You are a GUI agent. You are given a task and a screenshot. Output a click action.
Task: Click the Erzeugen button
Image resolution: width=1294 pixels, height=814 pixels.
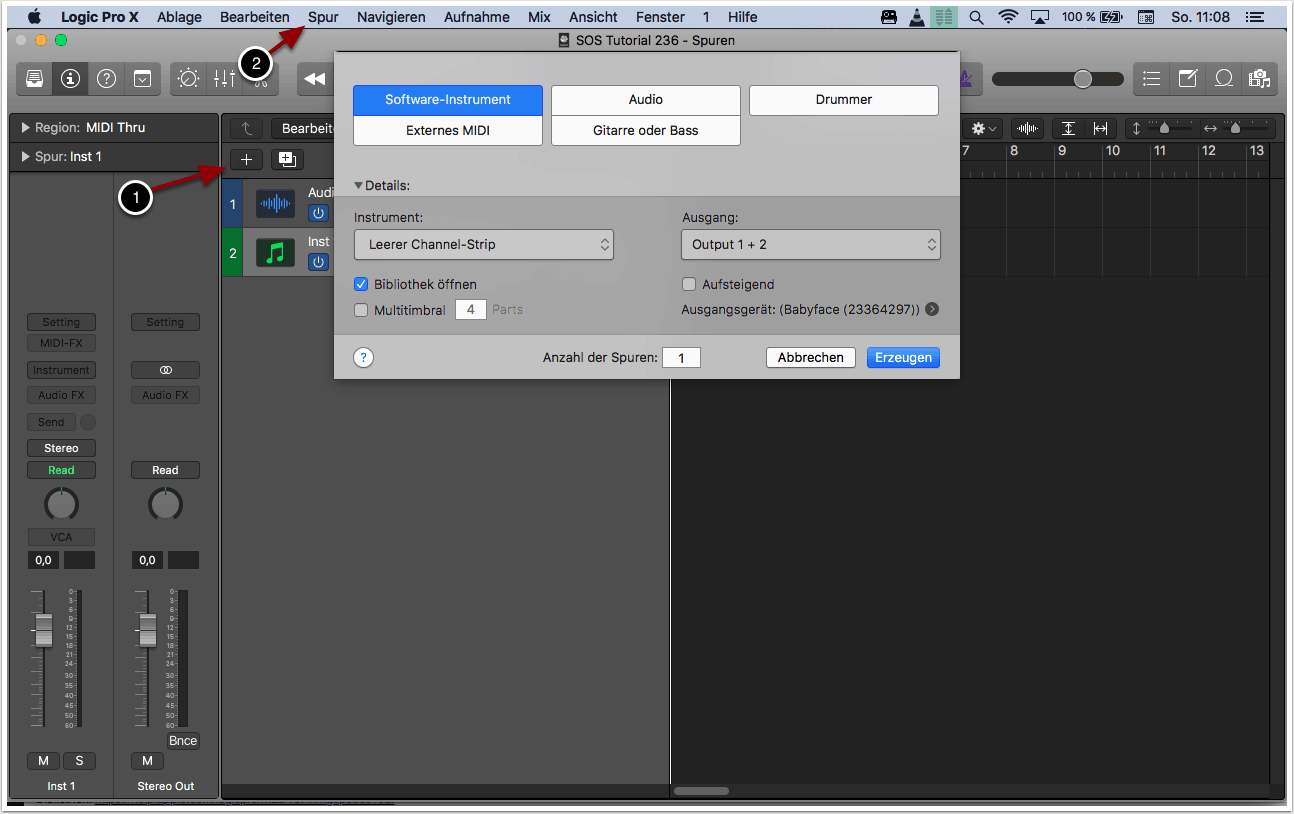[903, 357]
